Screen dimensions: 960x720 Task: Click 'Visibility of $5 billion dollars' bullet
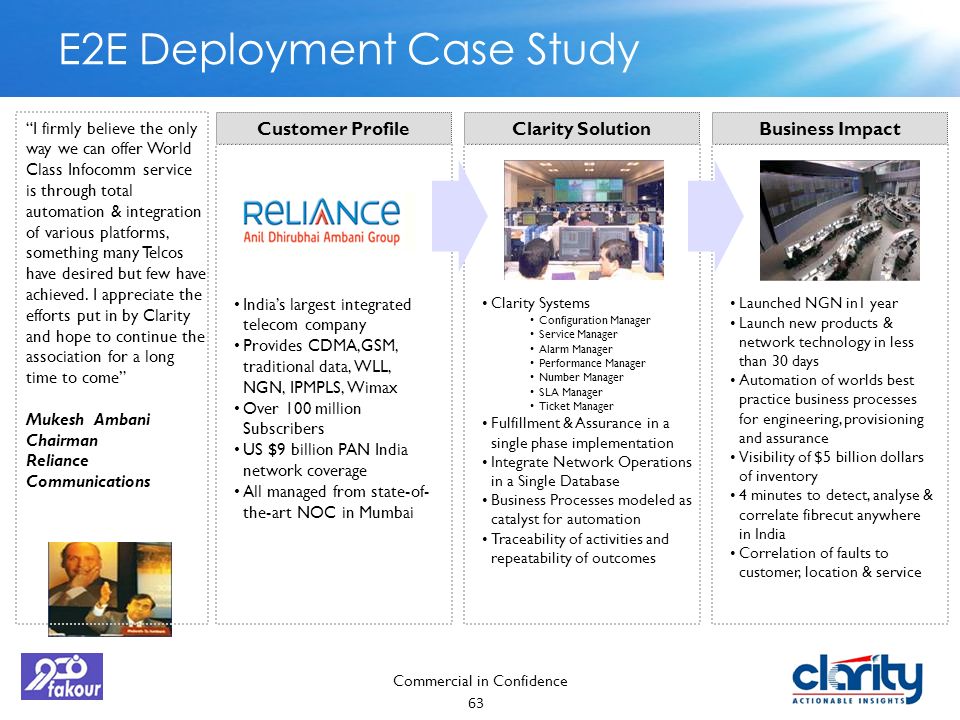pos(827,467)
